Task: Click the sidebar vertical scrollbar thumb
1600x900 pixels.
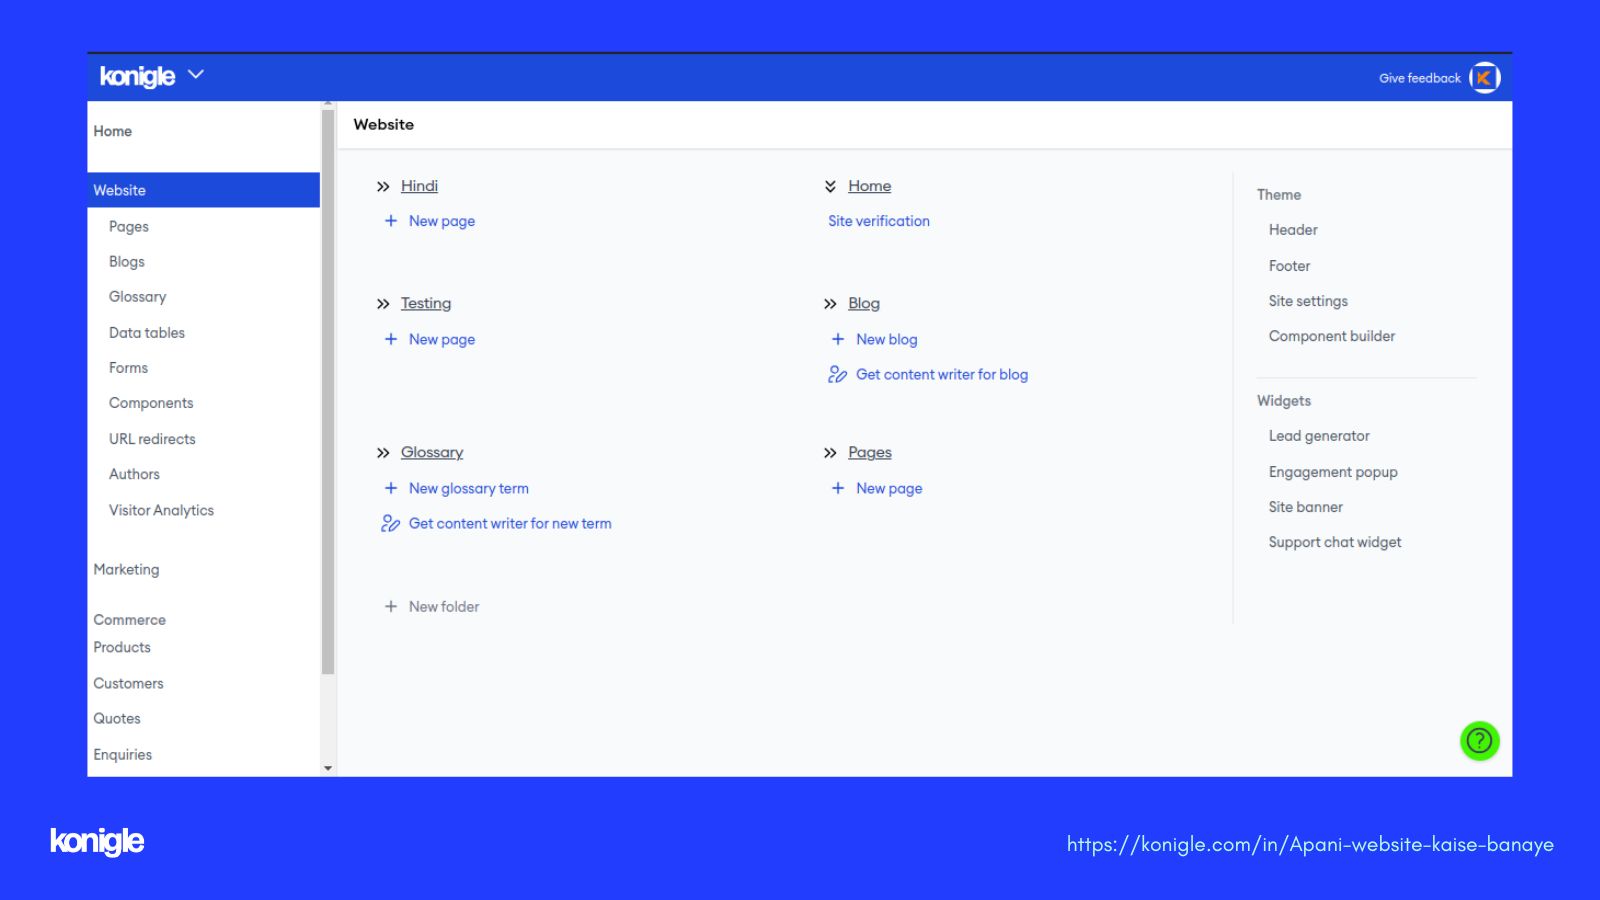Action: coord(328,392)
